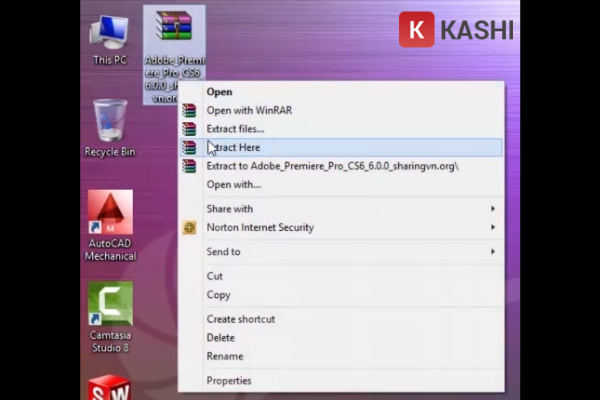Choose Copy in the context menu

(x=218, y=295)
